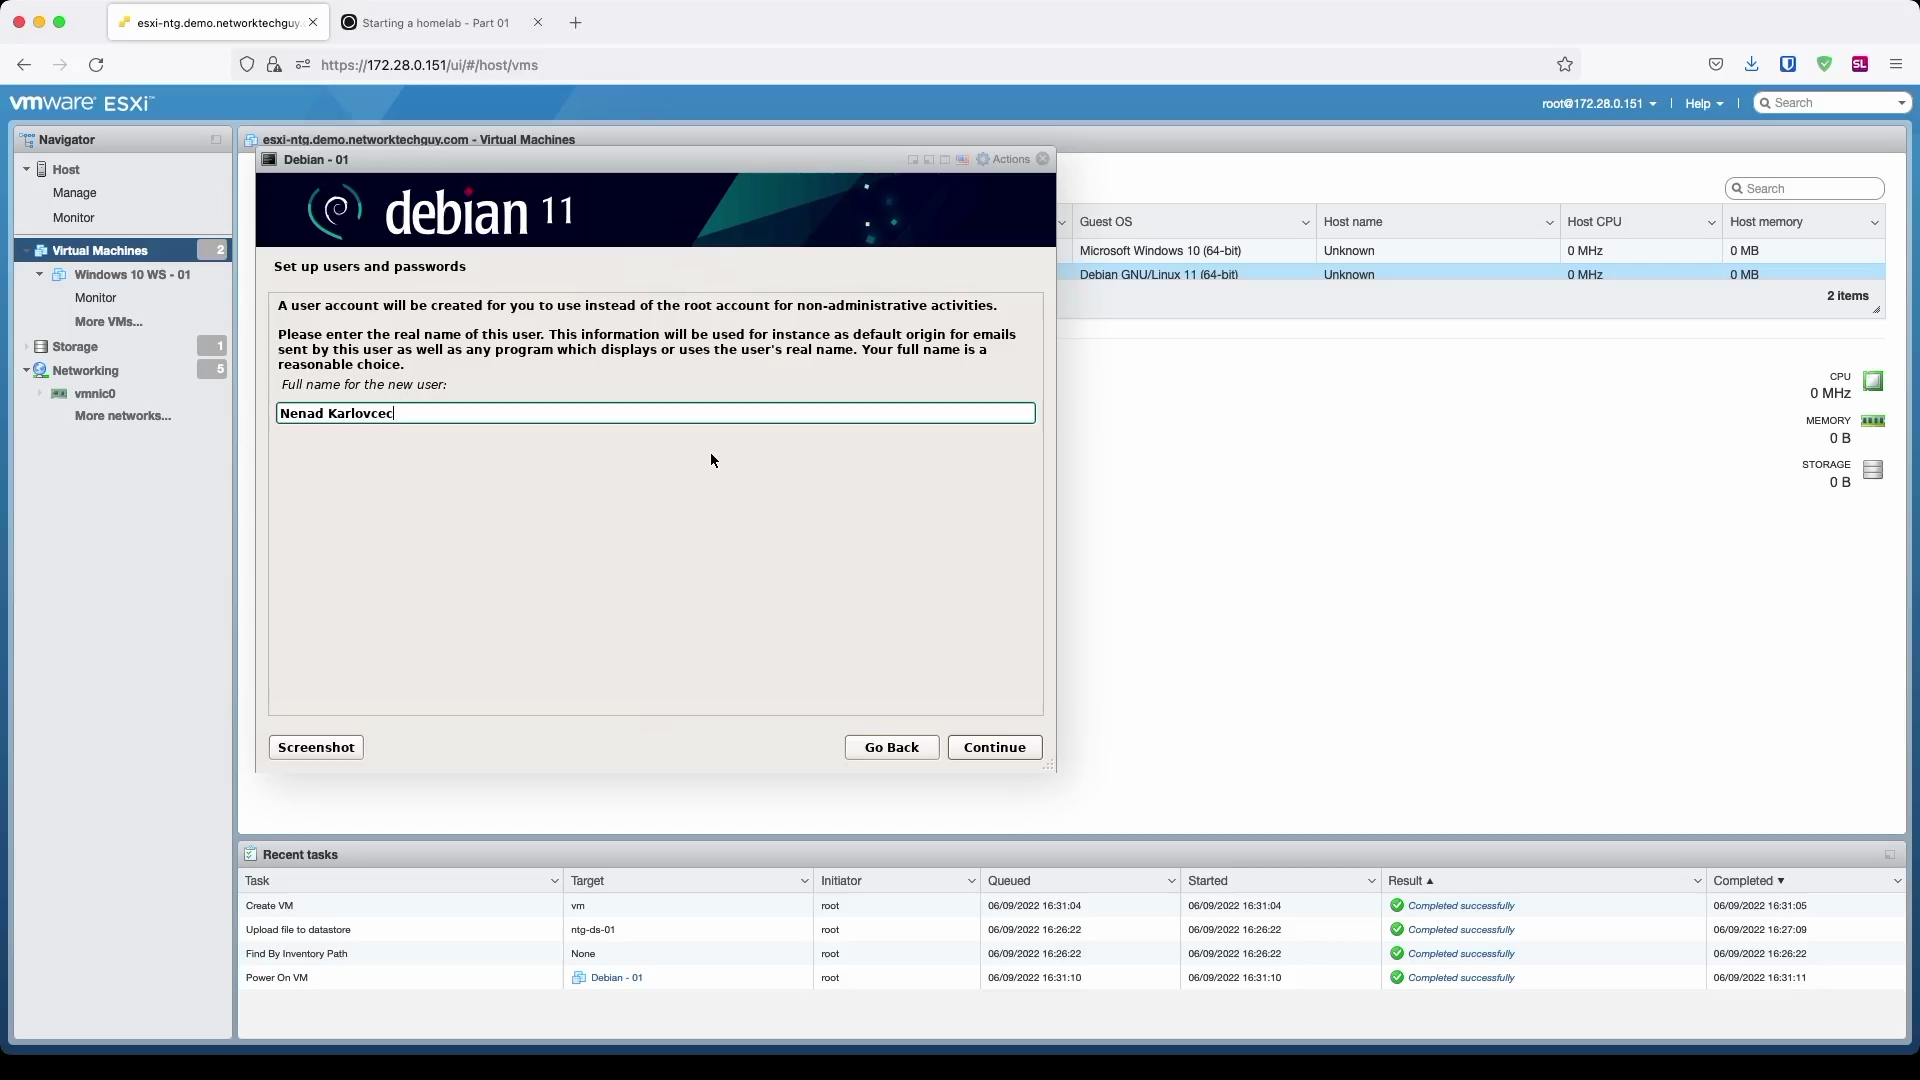Viewport: 1920px width, 1080px height.
Task: Open the Pocket save icon in the toolbar
Action: click(x=1716, y=65)
